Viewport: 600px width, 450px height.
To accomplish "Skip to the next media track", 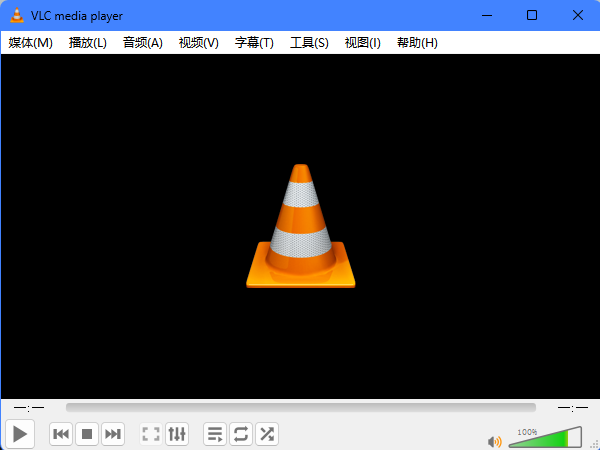I will coord(113,434).
